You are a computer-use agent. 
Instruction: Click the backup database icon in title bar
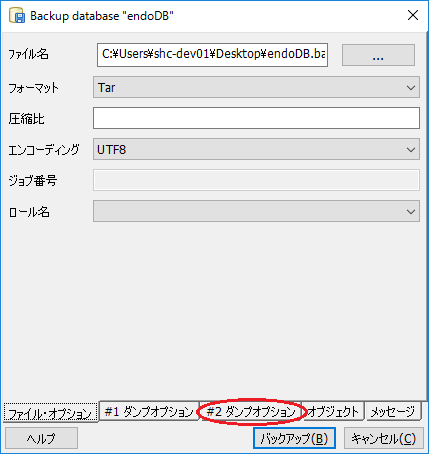click(x=17, y=15)
